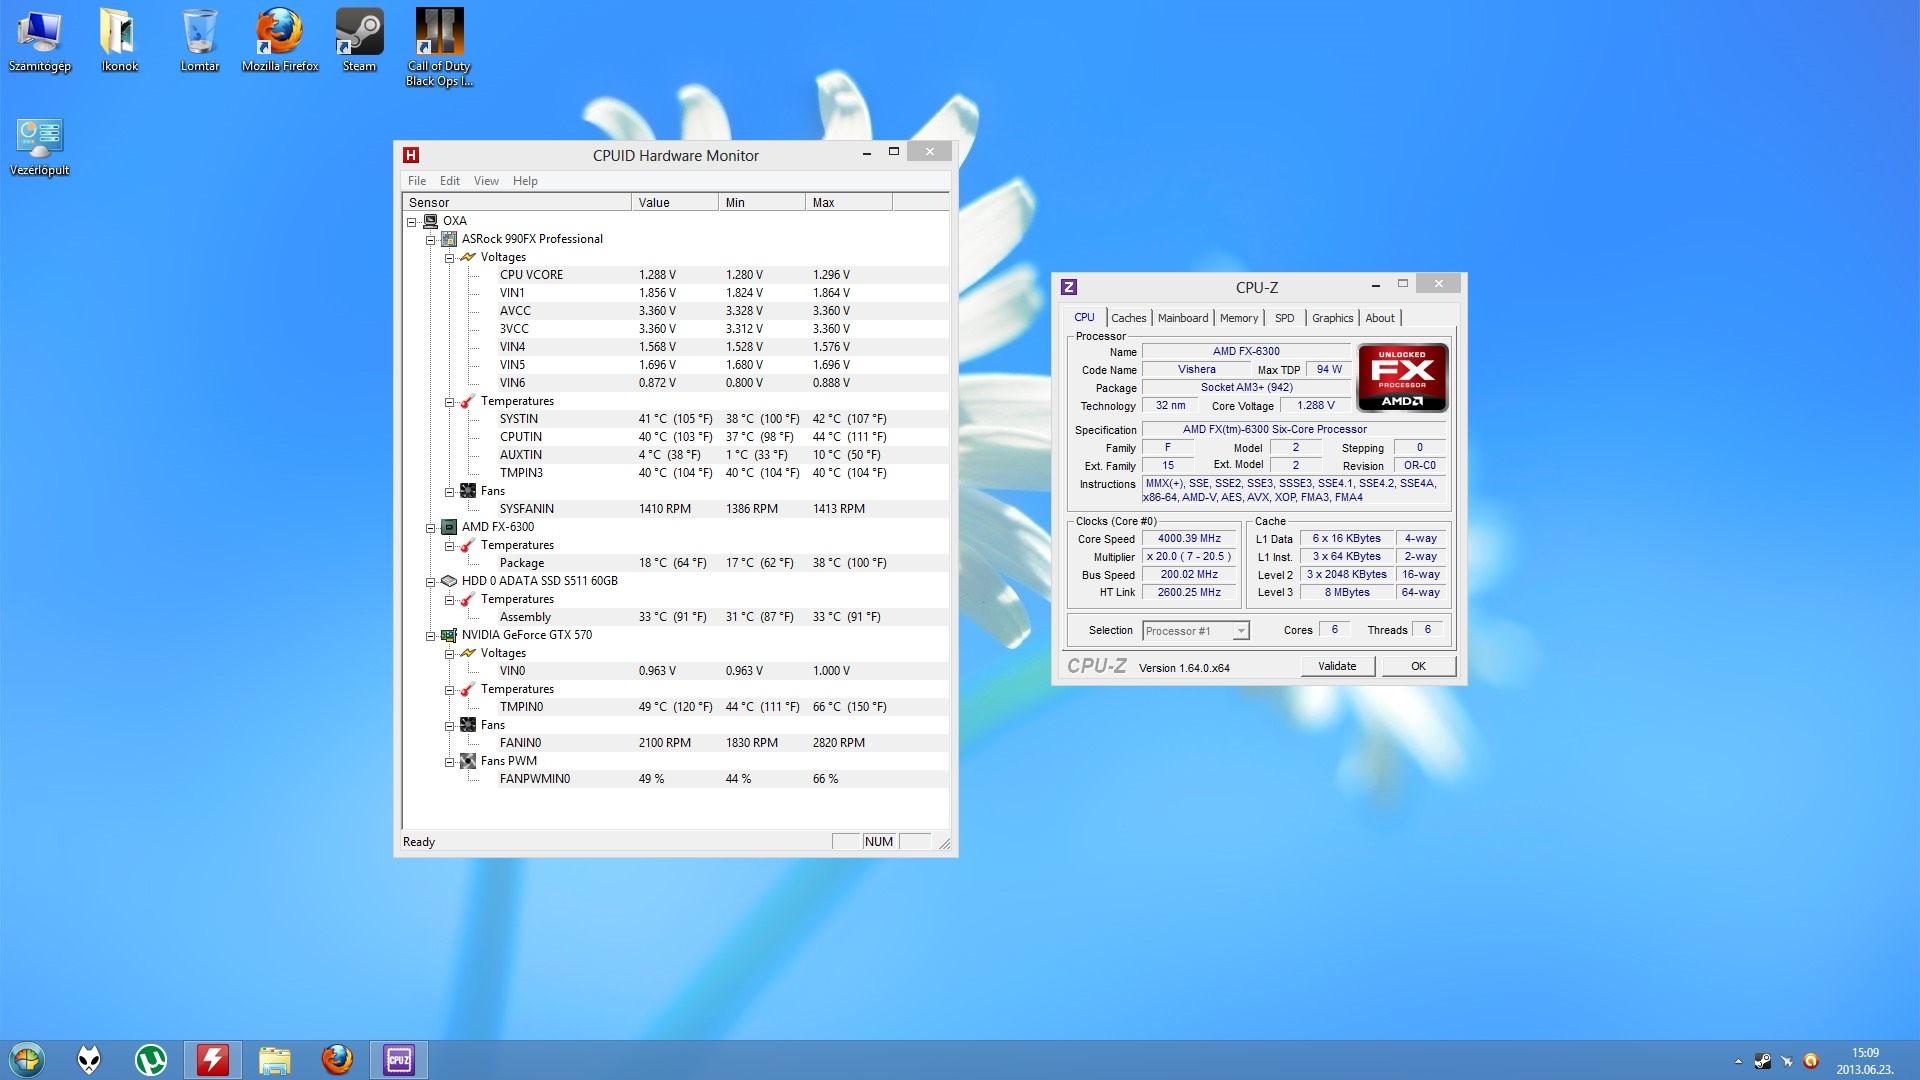Collapse the NVIDIA GeForce GTX 570 node
The image size is (1920, 1080).
[x=430, y=635]
